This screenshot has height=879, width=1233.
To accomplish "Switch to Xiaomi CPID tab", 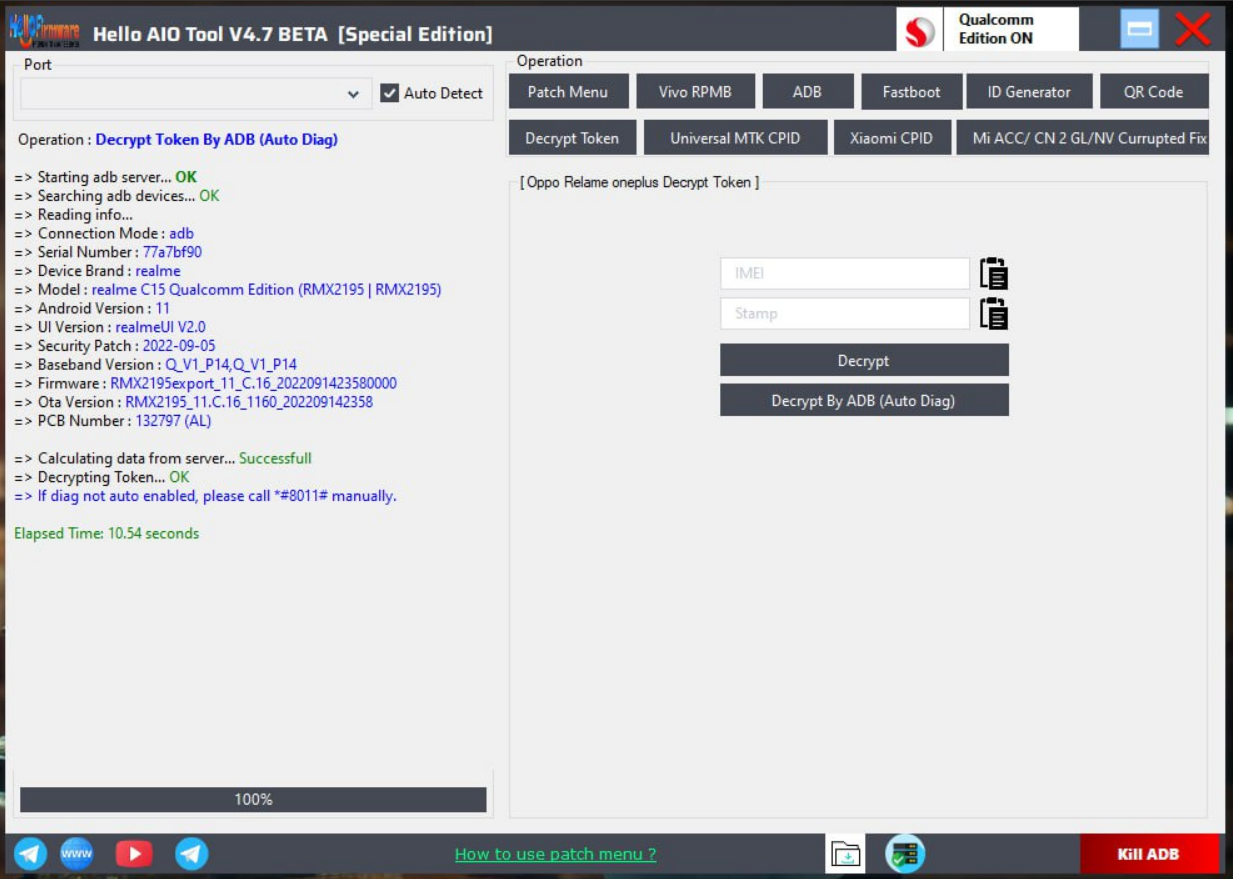I will point(891,138).
